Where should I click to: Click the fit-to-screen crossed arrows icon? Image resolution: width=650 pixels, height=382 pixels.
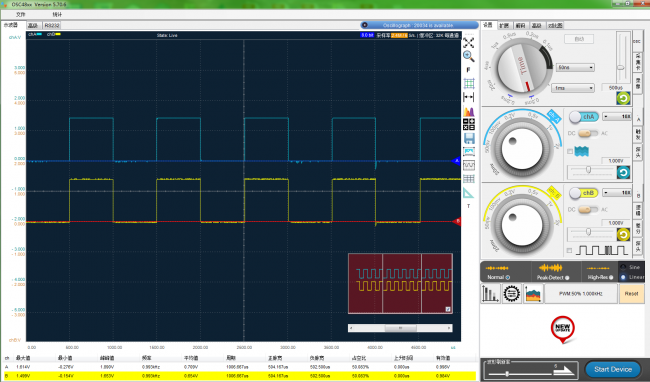click(x=468, y=43)
